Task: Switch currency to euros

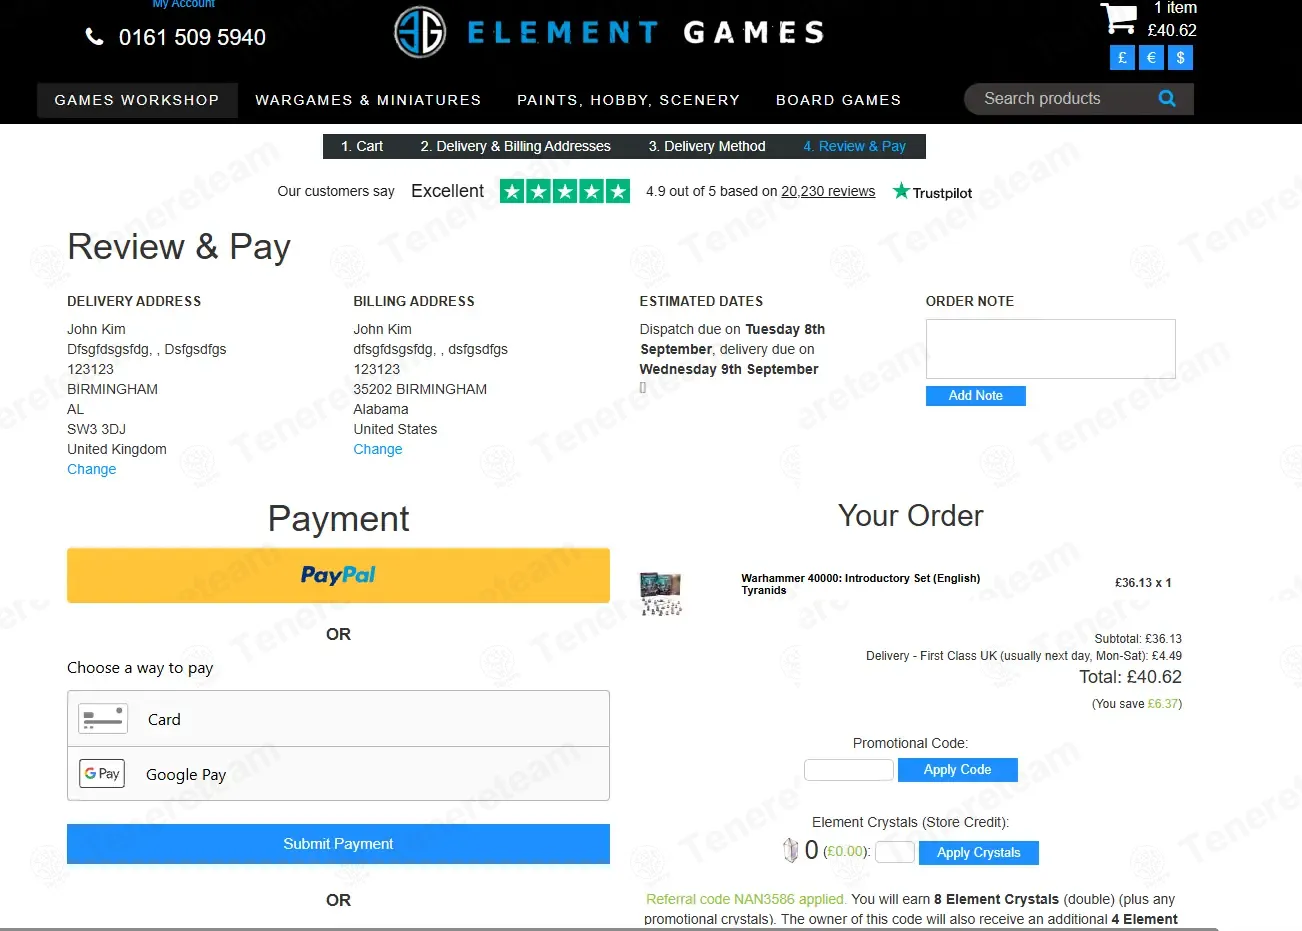Action: pyautogui.click(x=1151, y=58)
